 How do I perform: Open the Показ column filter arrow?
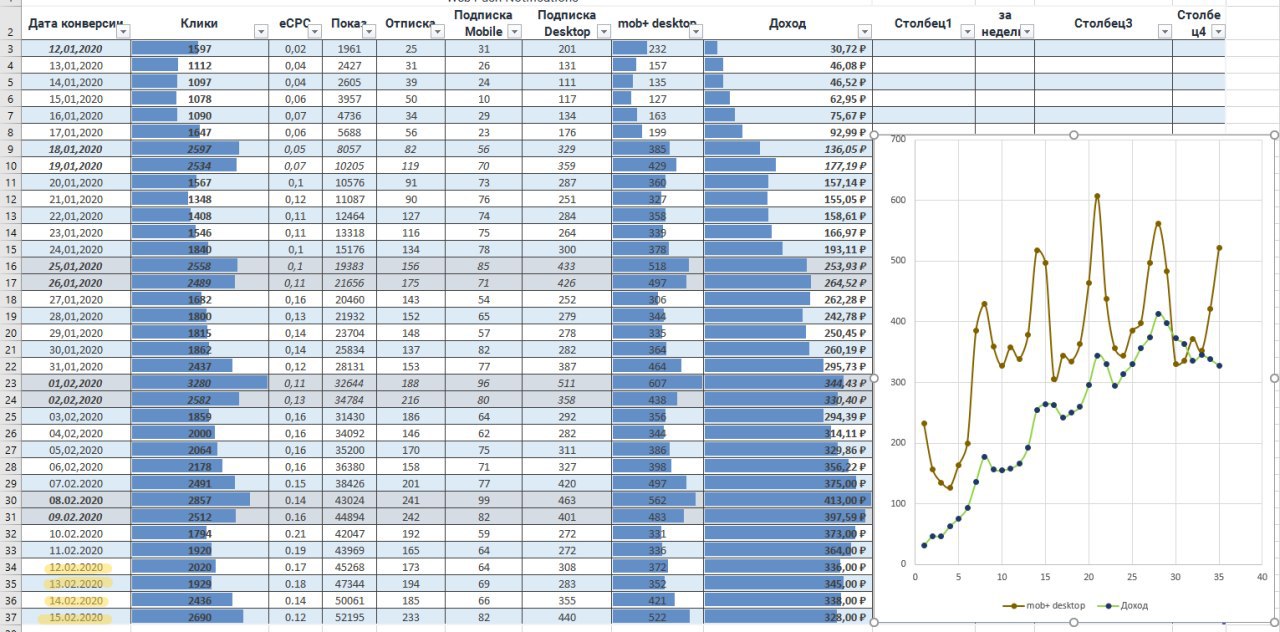point(369,32)
